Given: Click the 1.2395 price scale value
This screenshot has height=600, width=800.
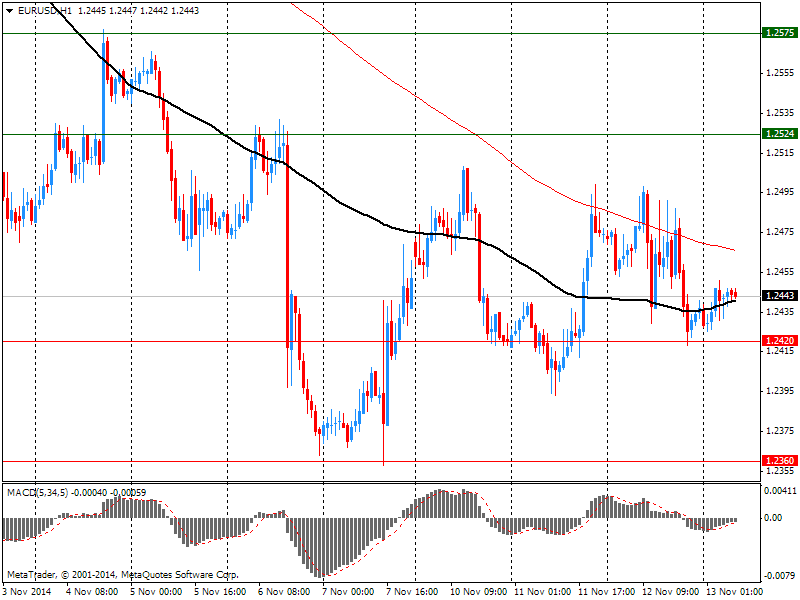Looking at the screenshot, I should click(x=781, y=391).
